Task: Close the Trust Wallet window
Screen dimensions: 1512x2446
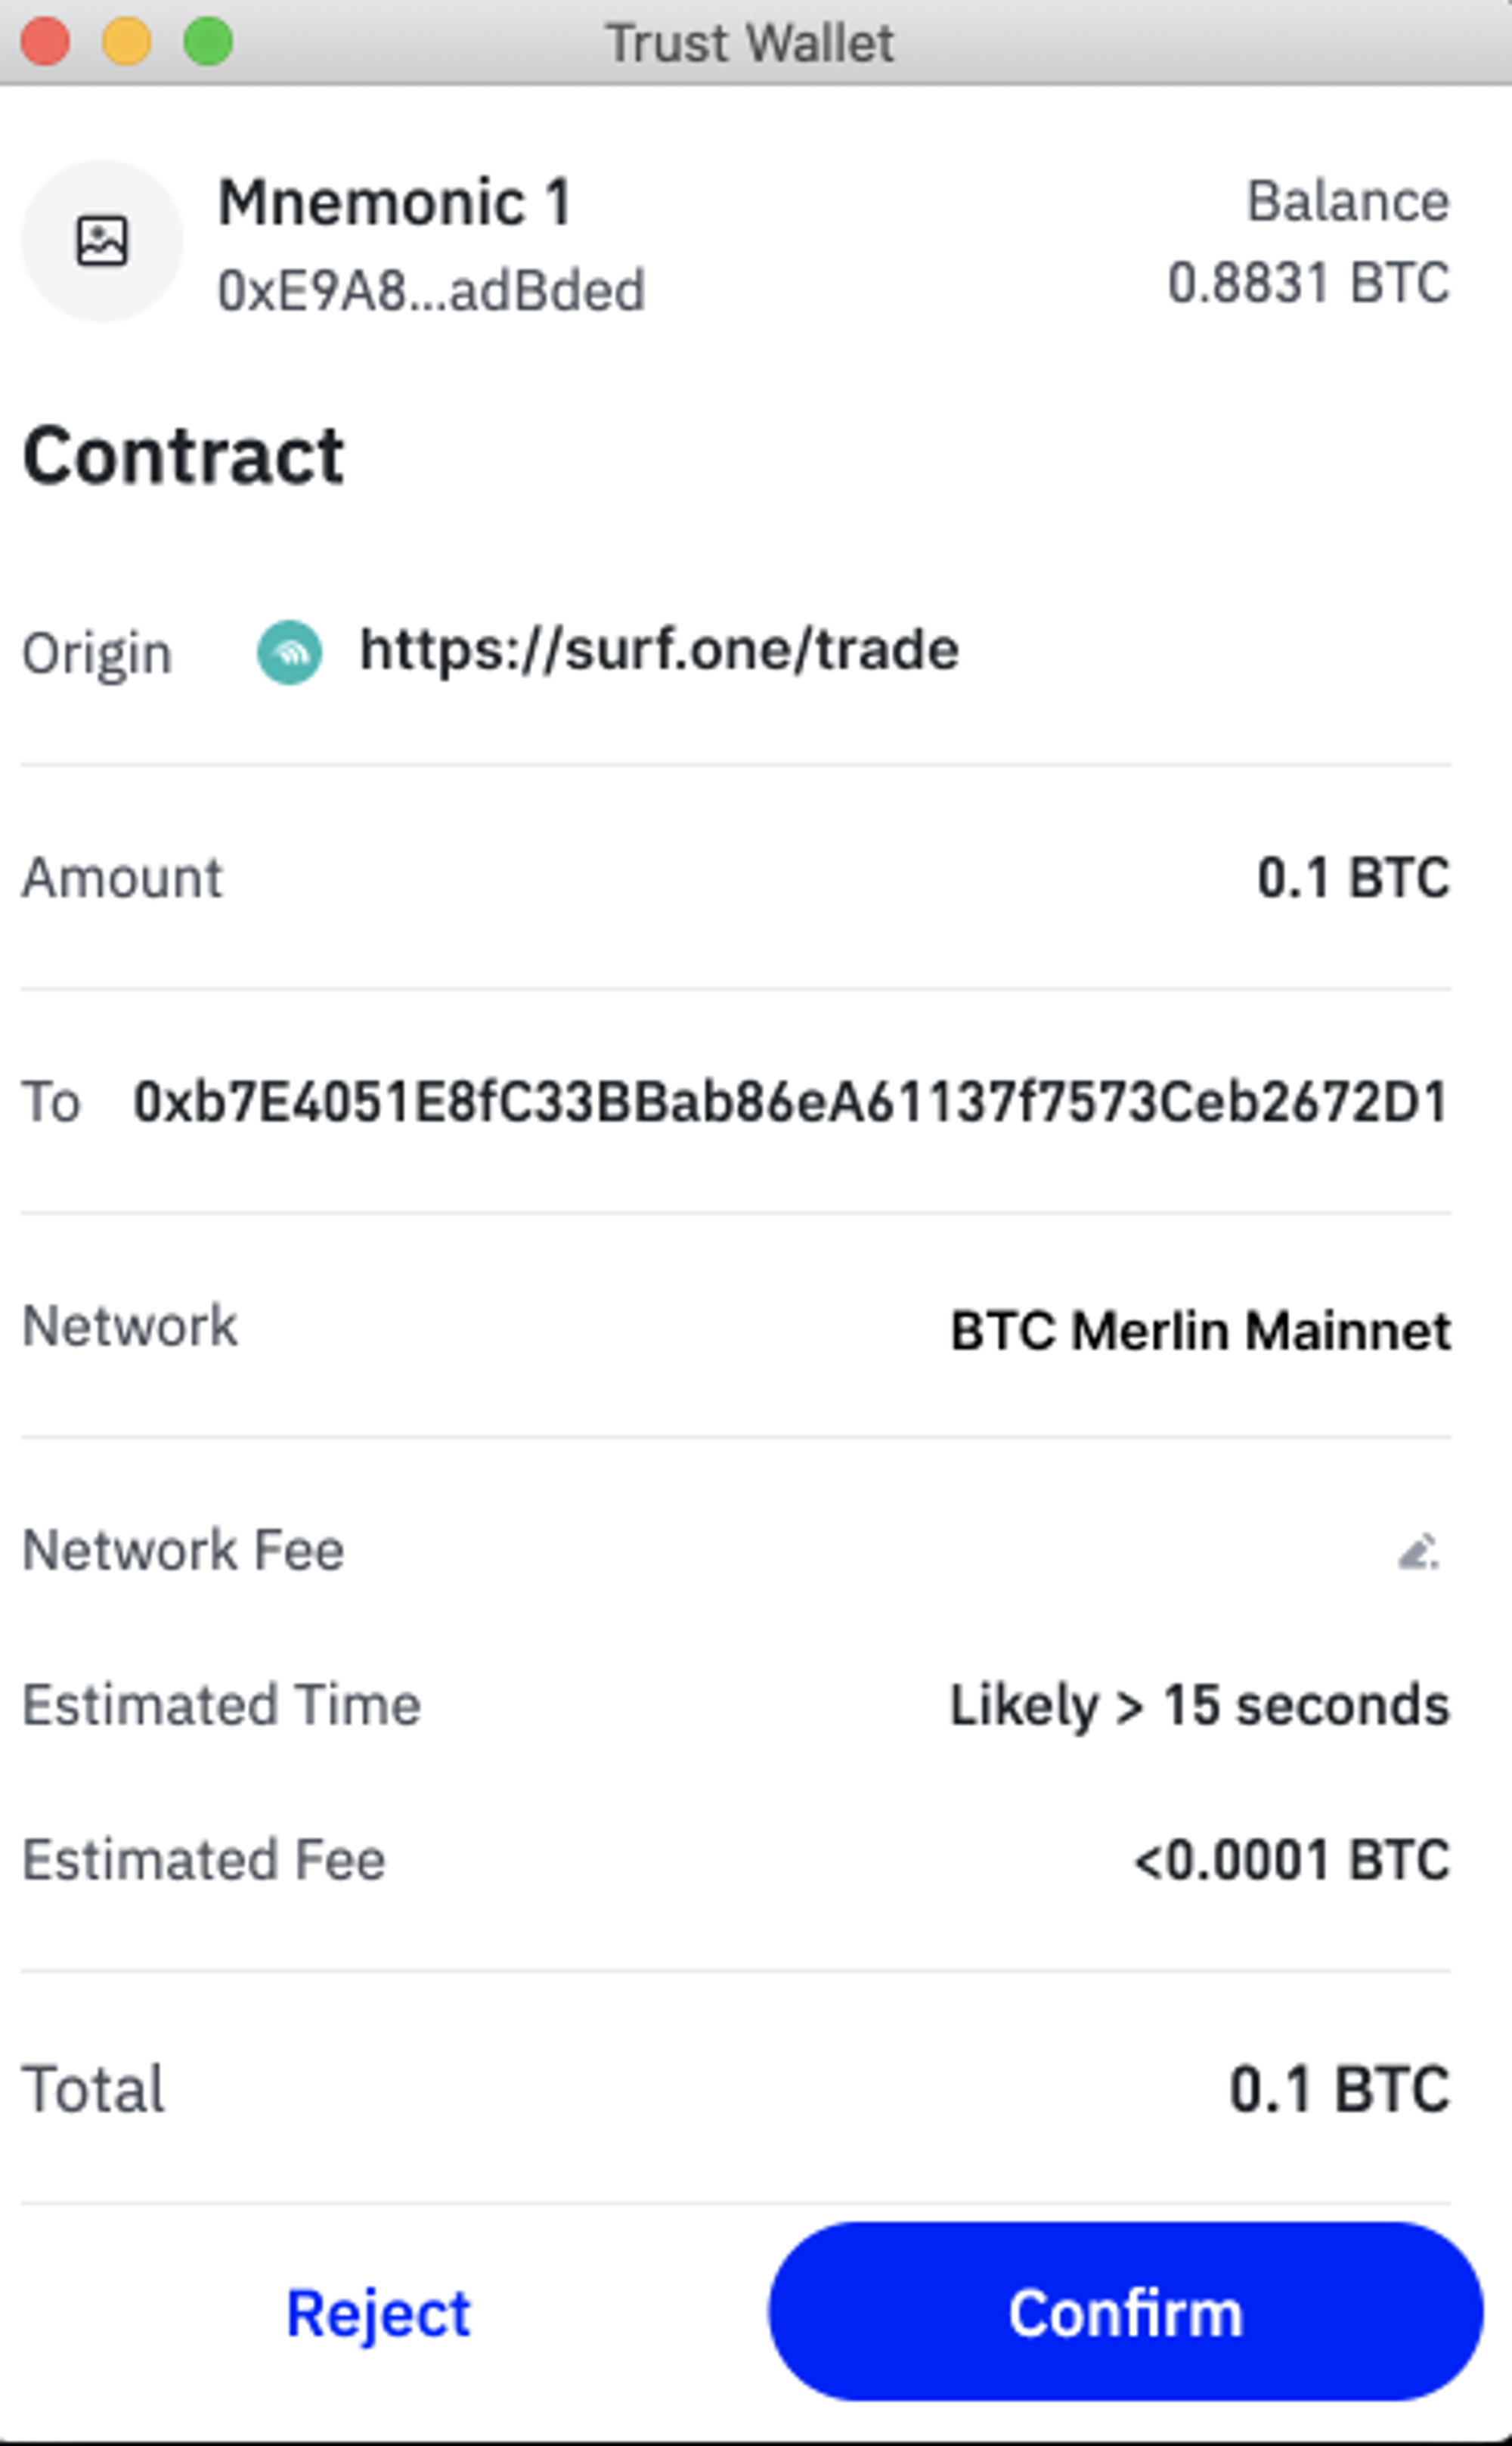Action: point(45,42)
